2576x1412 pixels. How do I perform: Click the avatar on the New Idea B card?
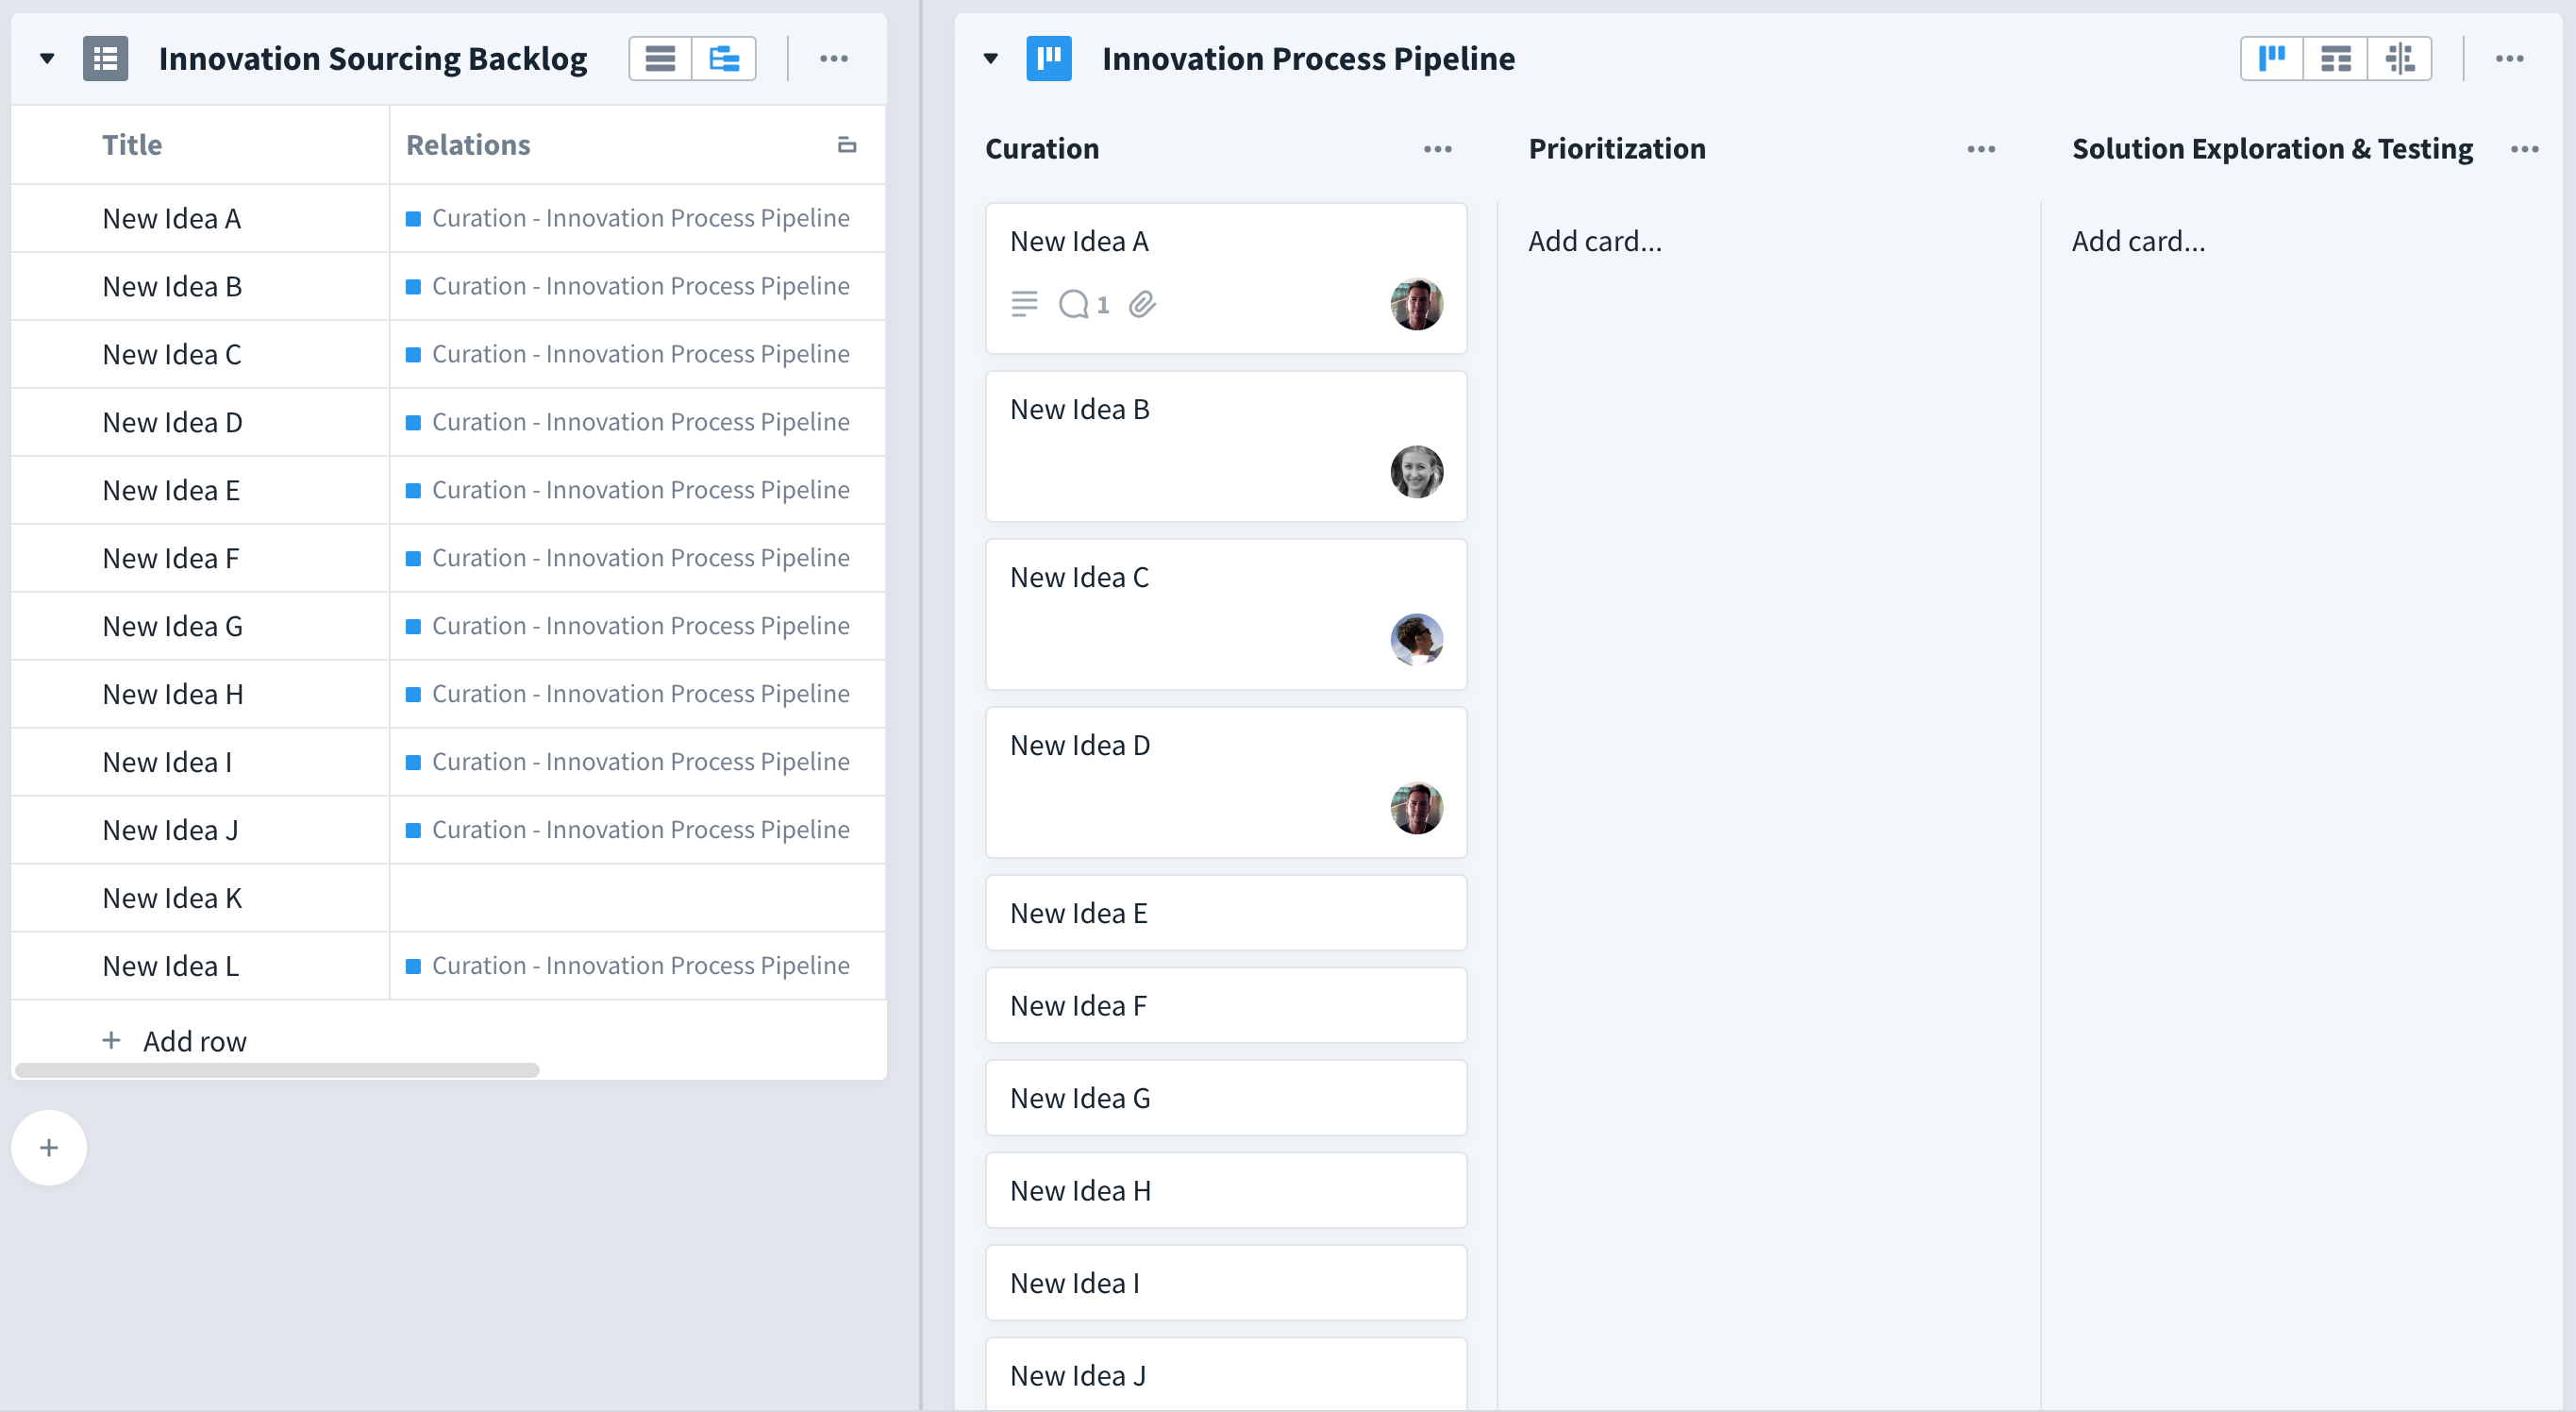(1416, 471)
